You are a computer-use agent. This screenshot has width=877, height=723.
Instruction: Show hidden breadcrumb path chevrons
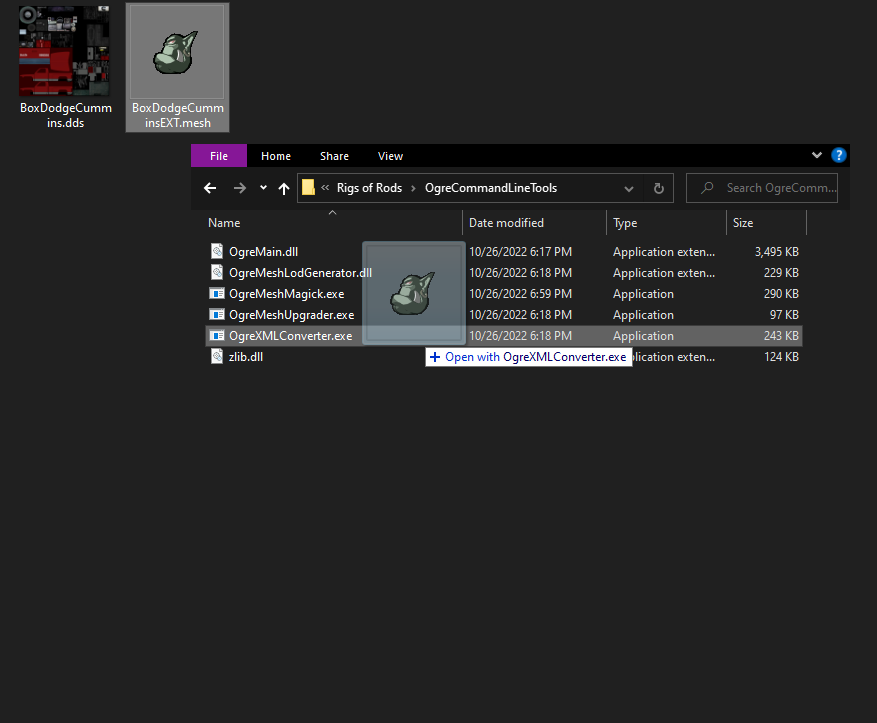[x=325, y=188]
